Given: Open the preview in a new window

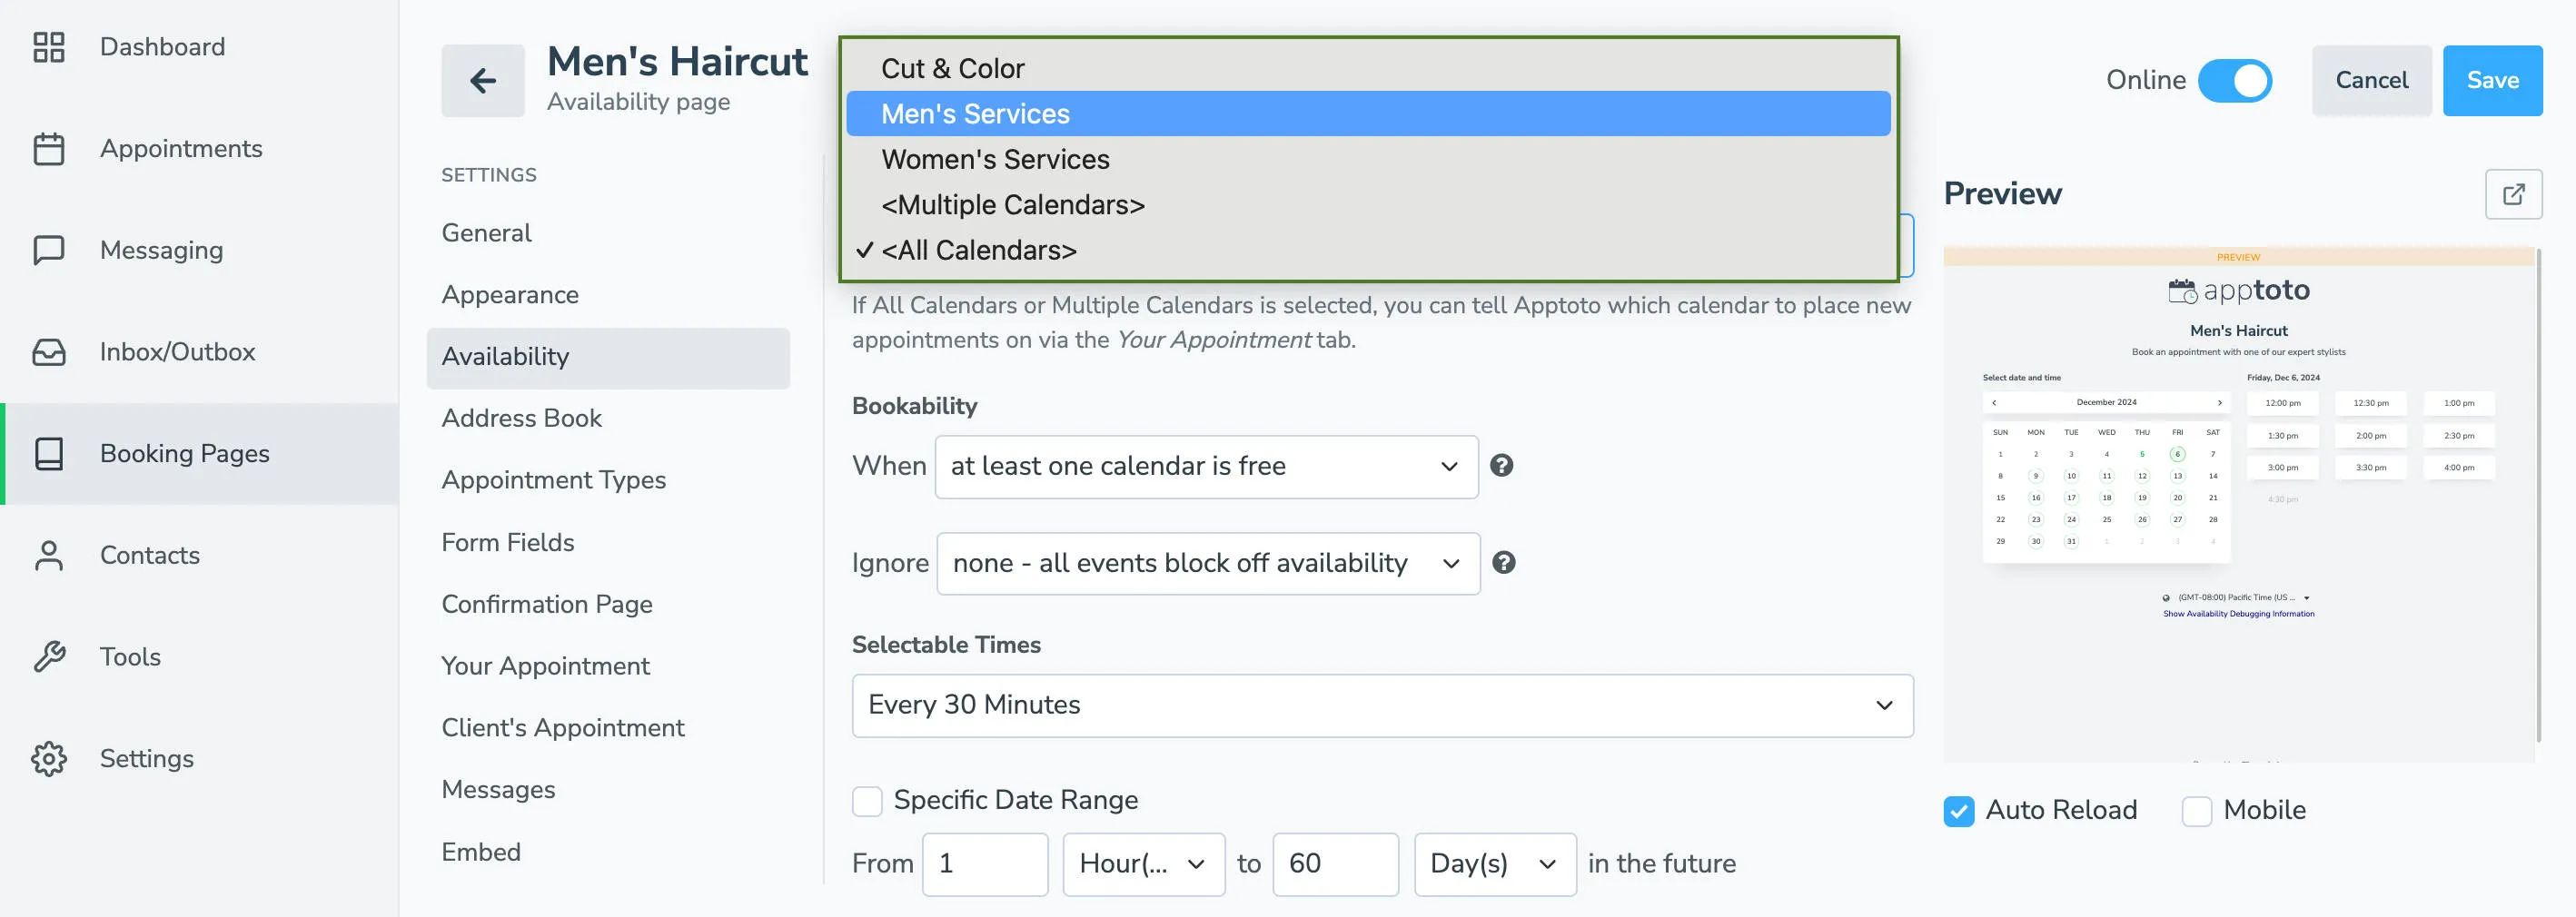Looking at the screenshot, I should (x=2515, y=193).
